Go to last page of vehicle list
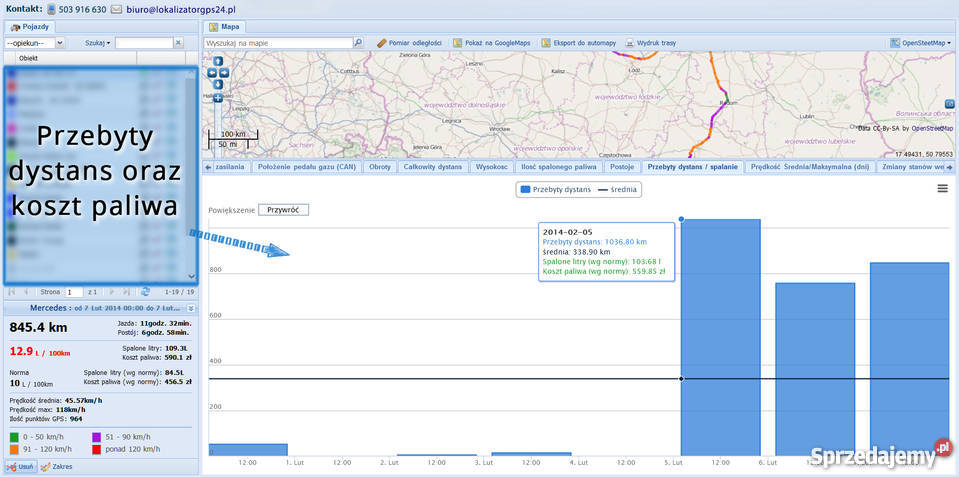This screenshot has height=477, width=959. [x=127, y=292]
